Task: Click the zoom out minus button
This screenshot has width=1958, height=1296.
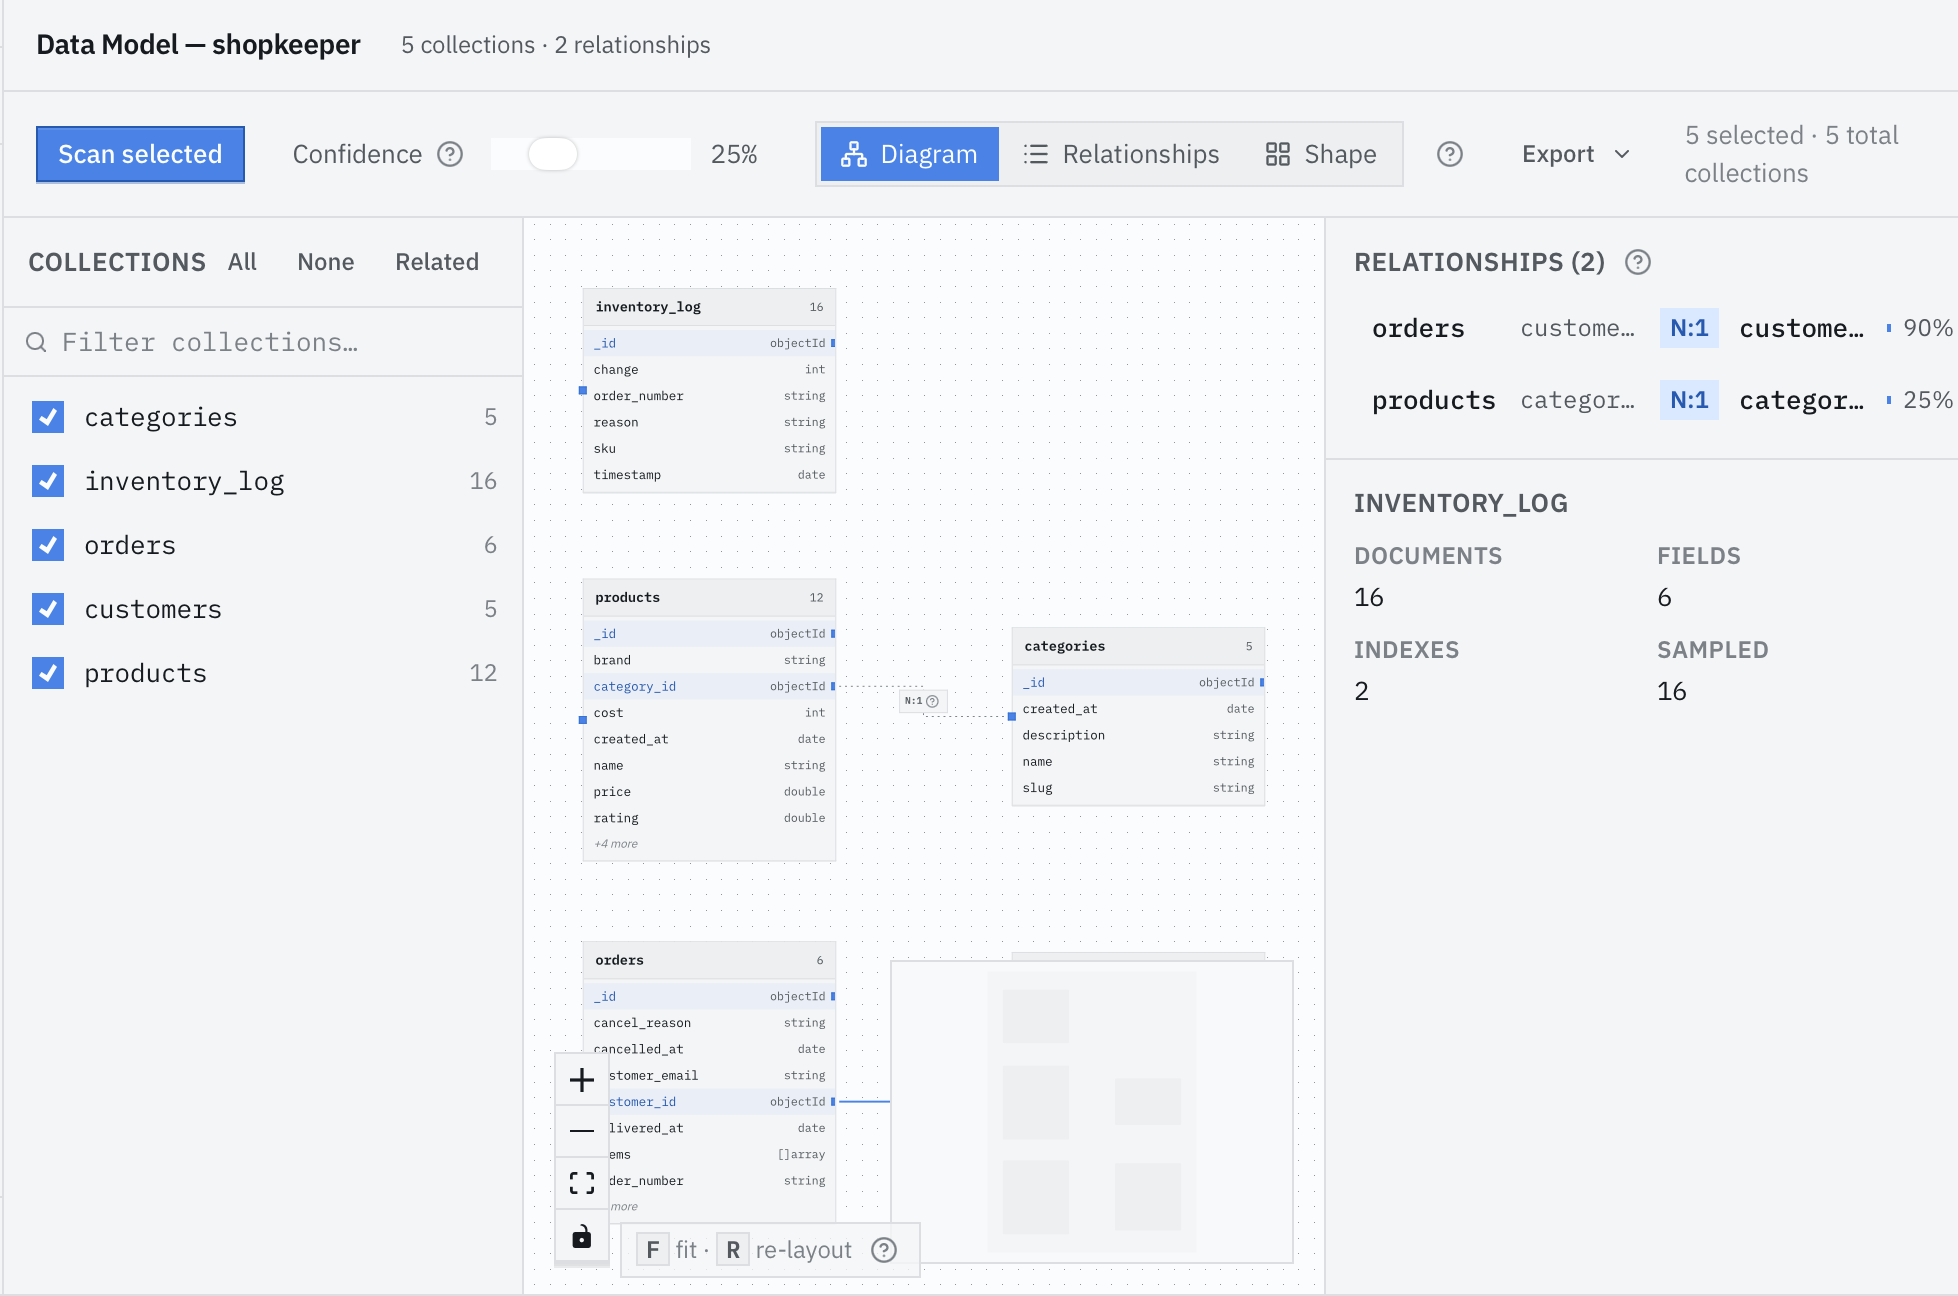Action: pyautogui.click(x=582, y=1131)
